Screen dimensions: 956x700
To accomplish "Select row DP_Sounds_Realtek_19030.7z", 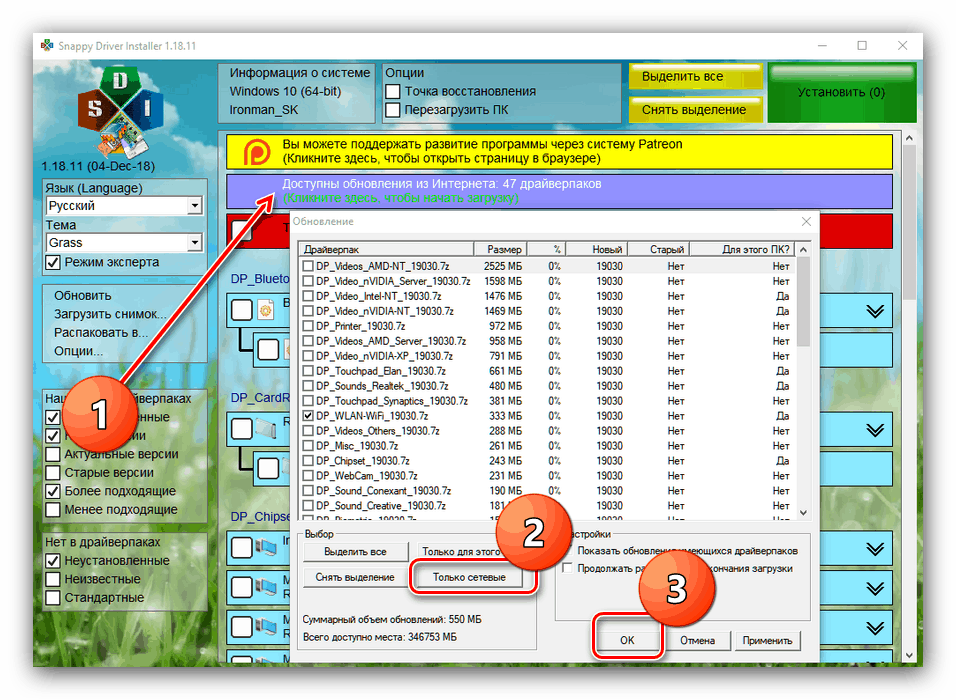I will (x=546, y=386).
